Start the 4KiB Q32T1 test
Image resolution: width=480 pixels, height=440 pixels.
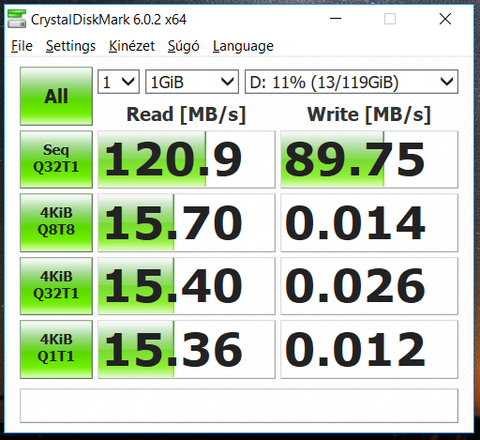pyautogui.click(x=56, y=286)
